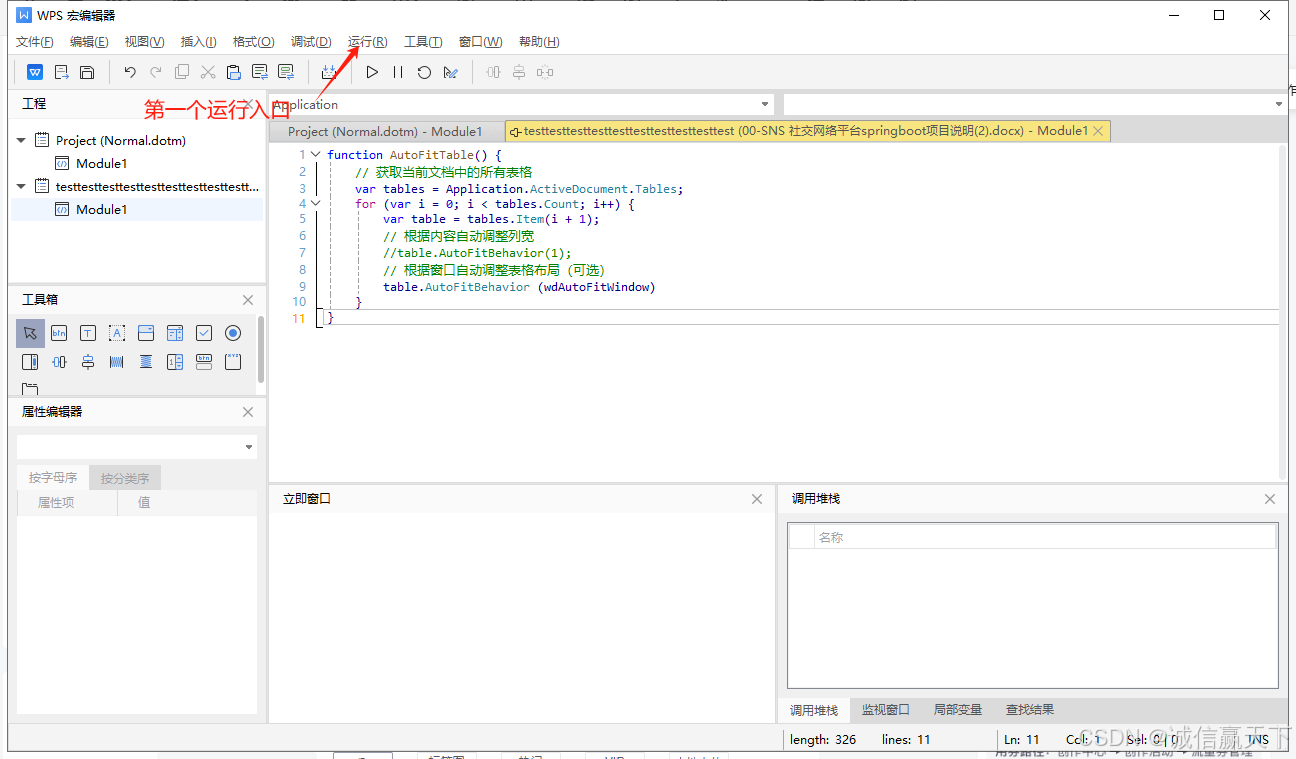The height and width of the screenshot is (759, 1296).
Task: Close the 调用堆栈 panel
Action: [1270, 499]
